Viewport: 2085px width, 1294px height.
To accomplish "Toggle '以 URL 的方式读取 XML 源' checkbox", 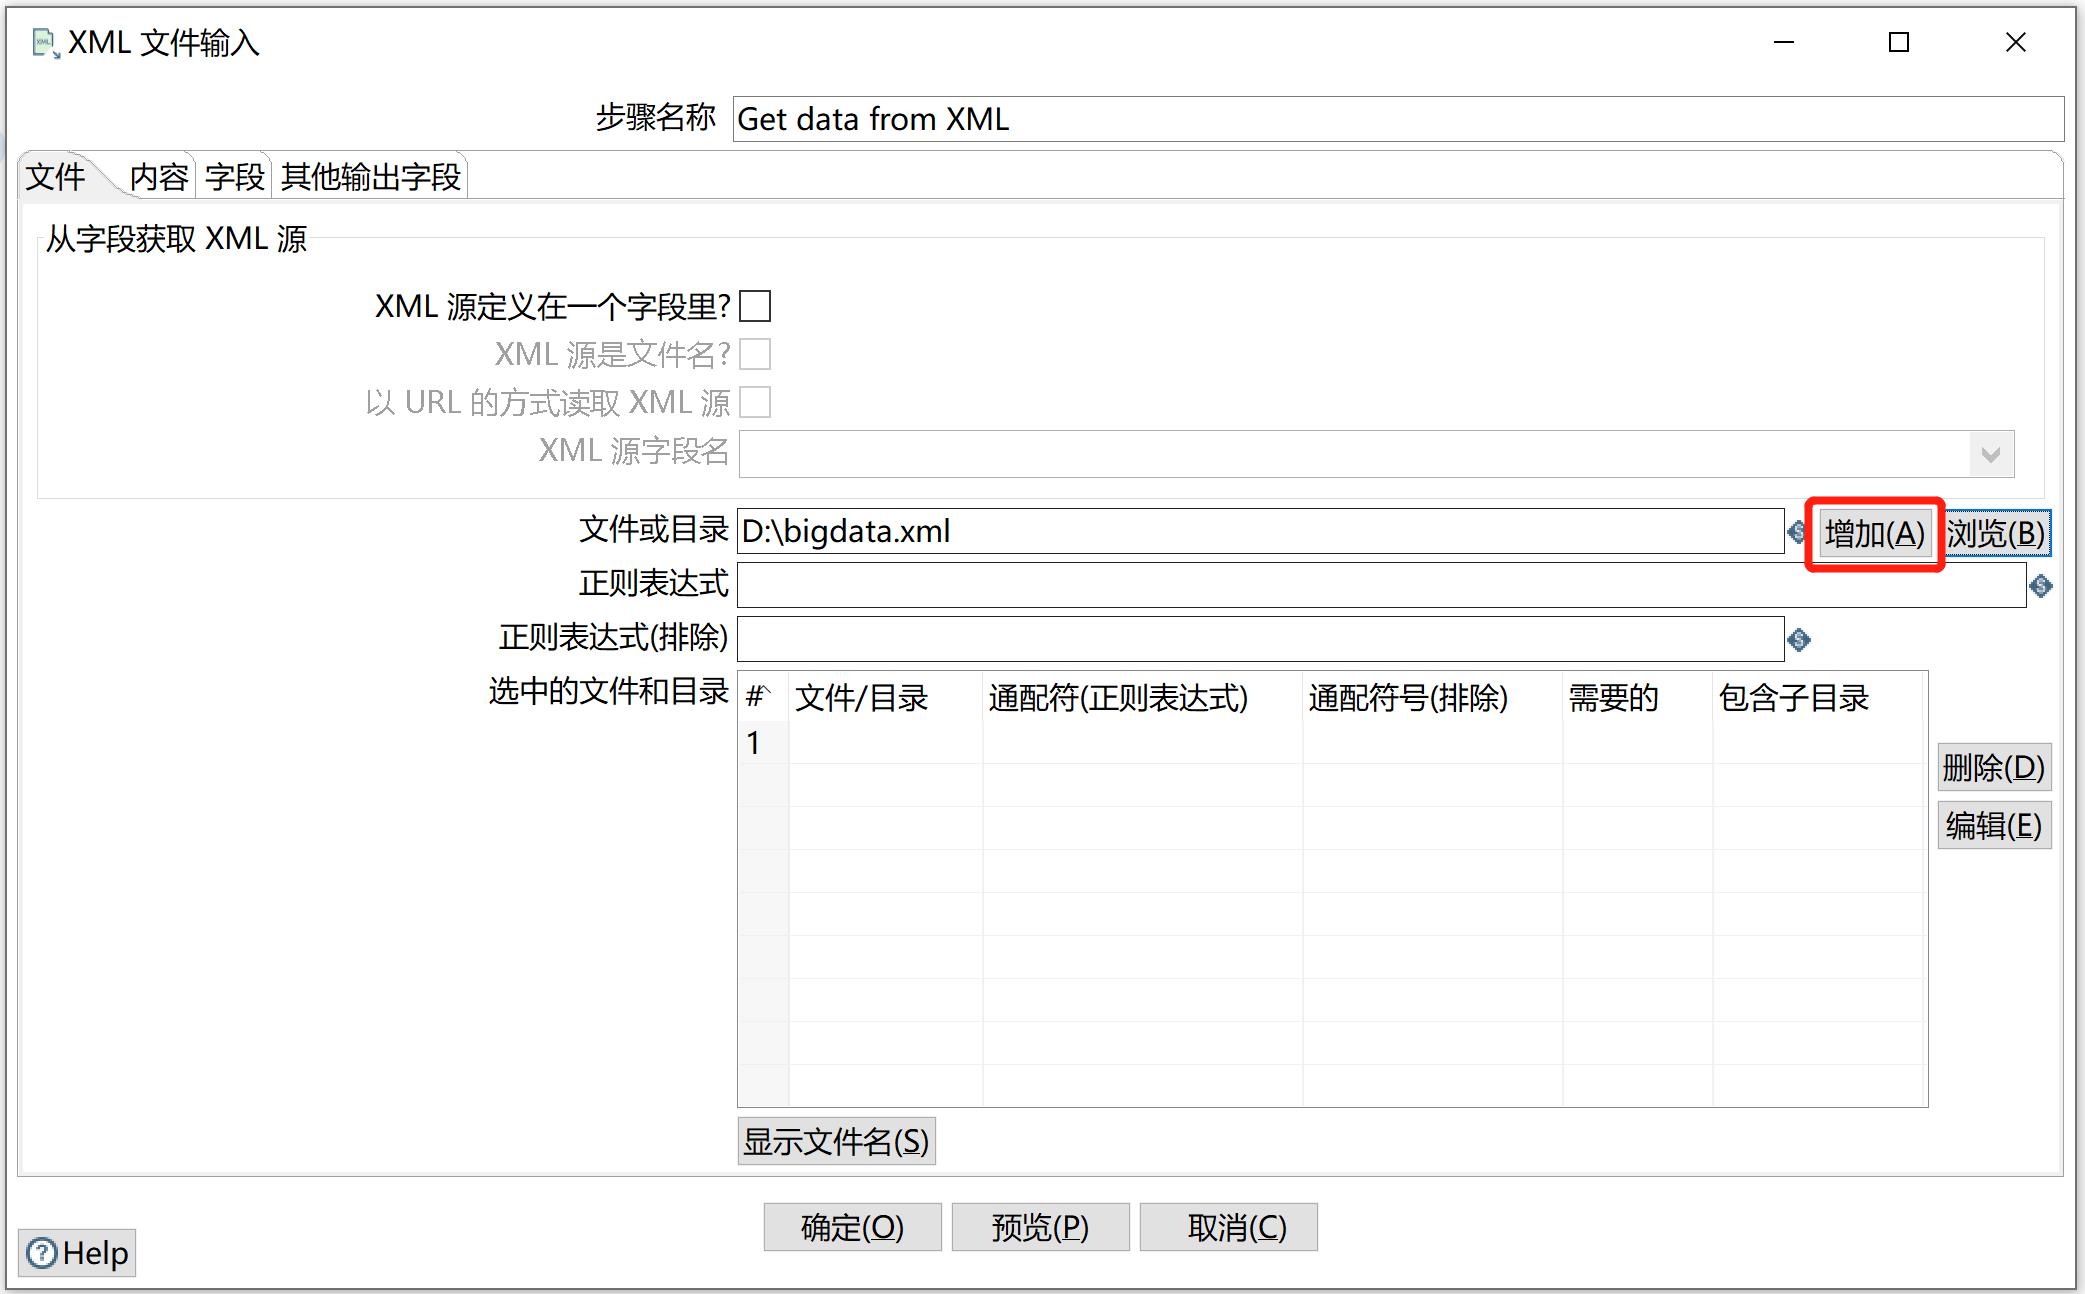I will click(755, 402).
